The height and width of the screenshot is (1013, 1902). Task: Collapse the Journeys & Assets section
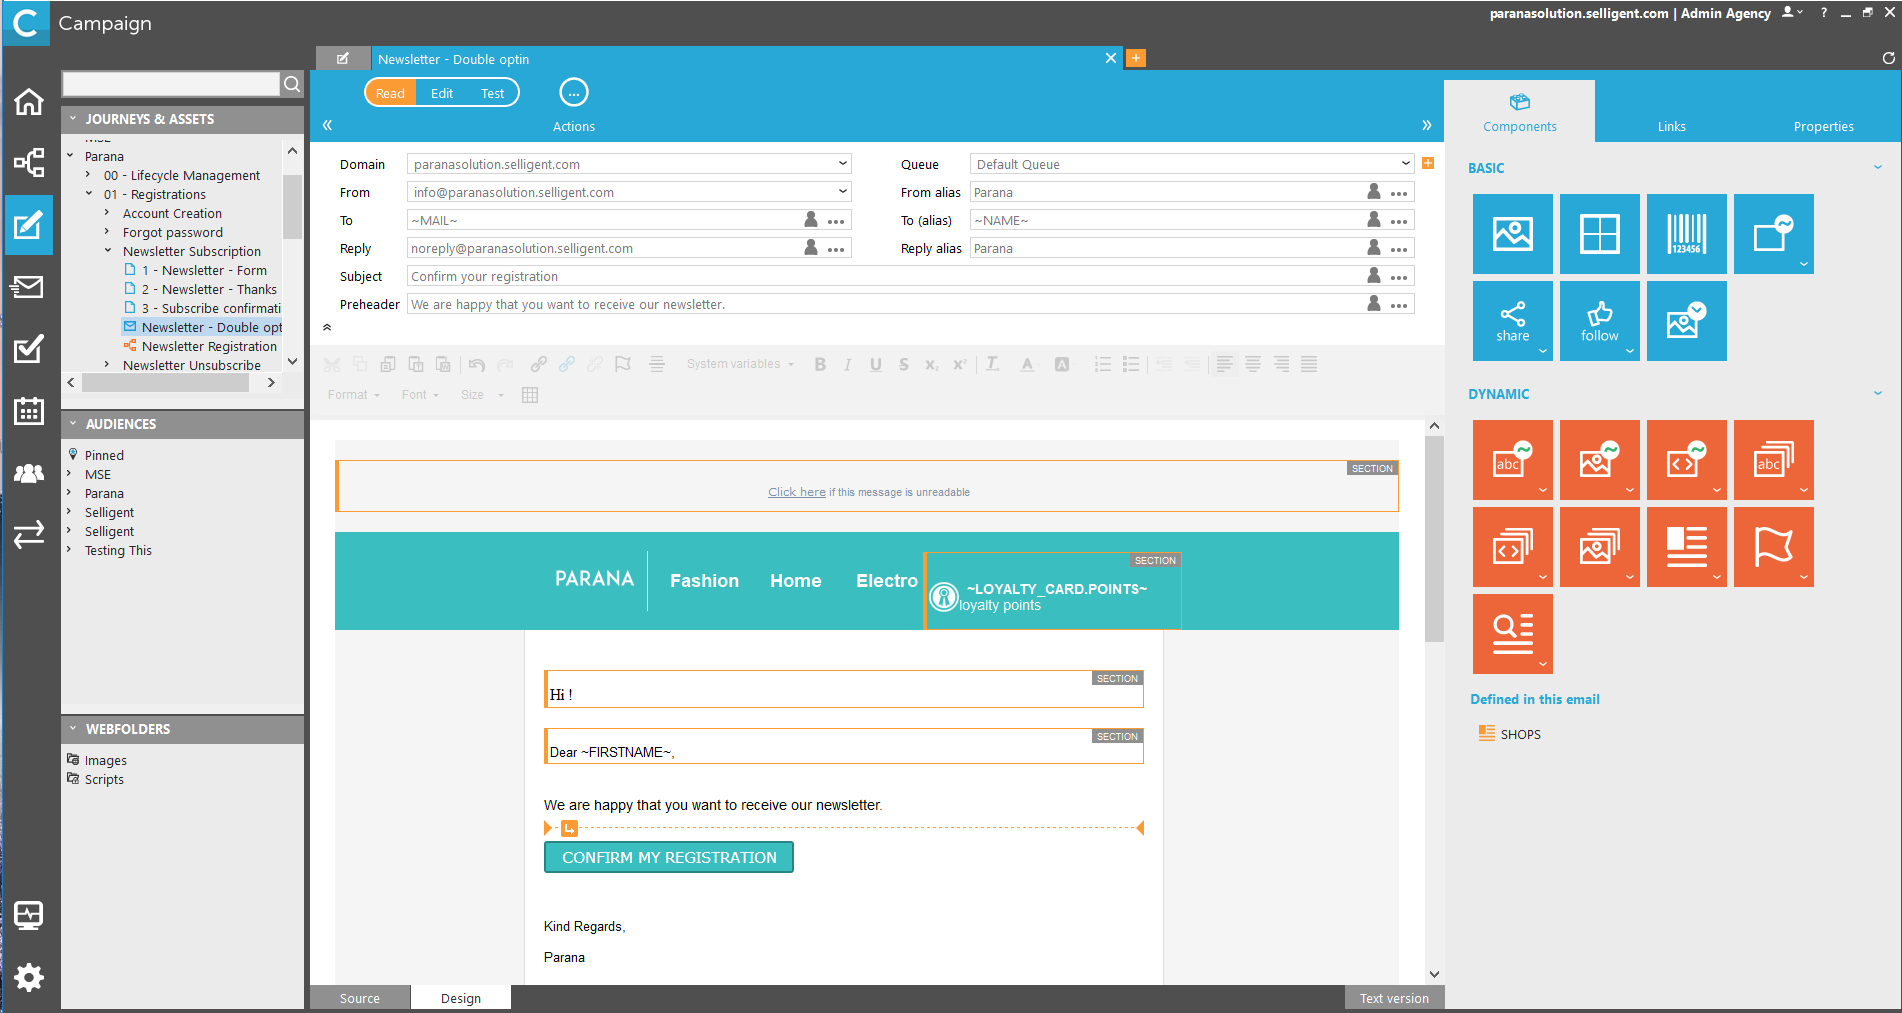73,118
